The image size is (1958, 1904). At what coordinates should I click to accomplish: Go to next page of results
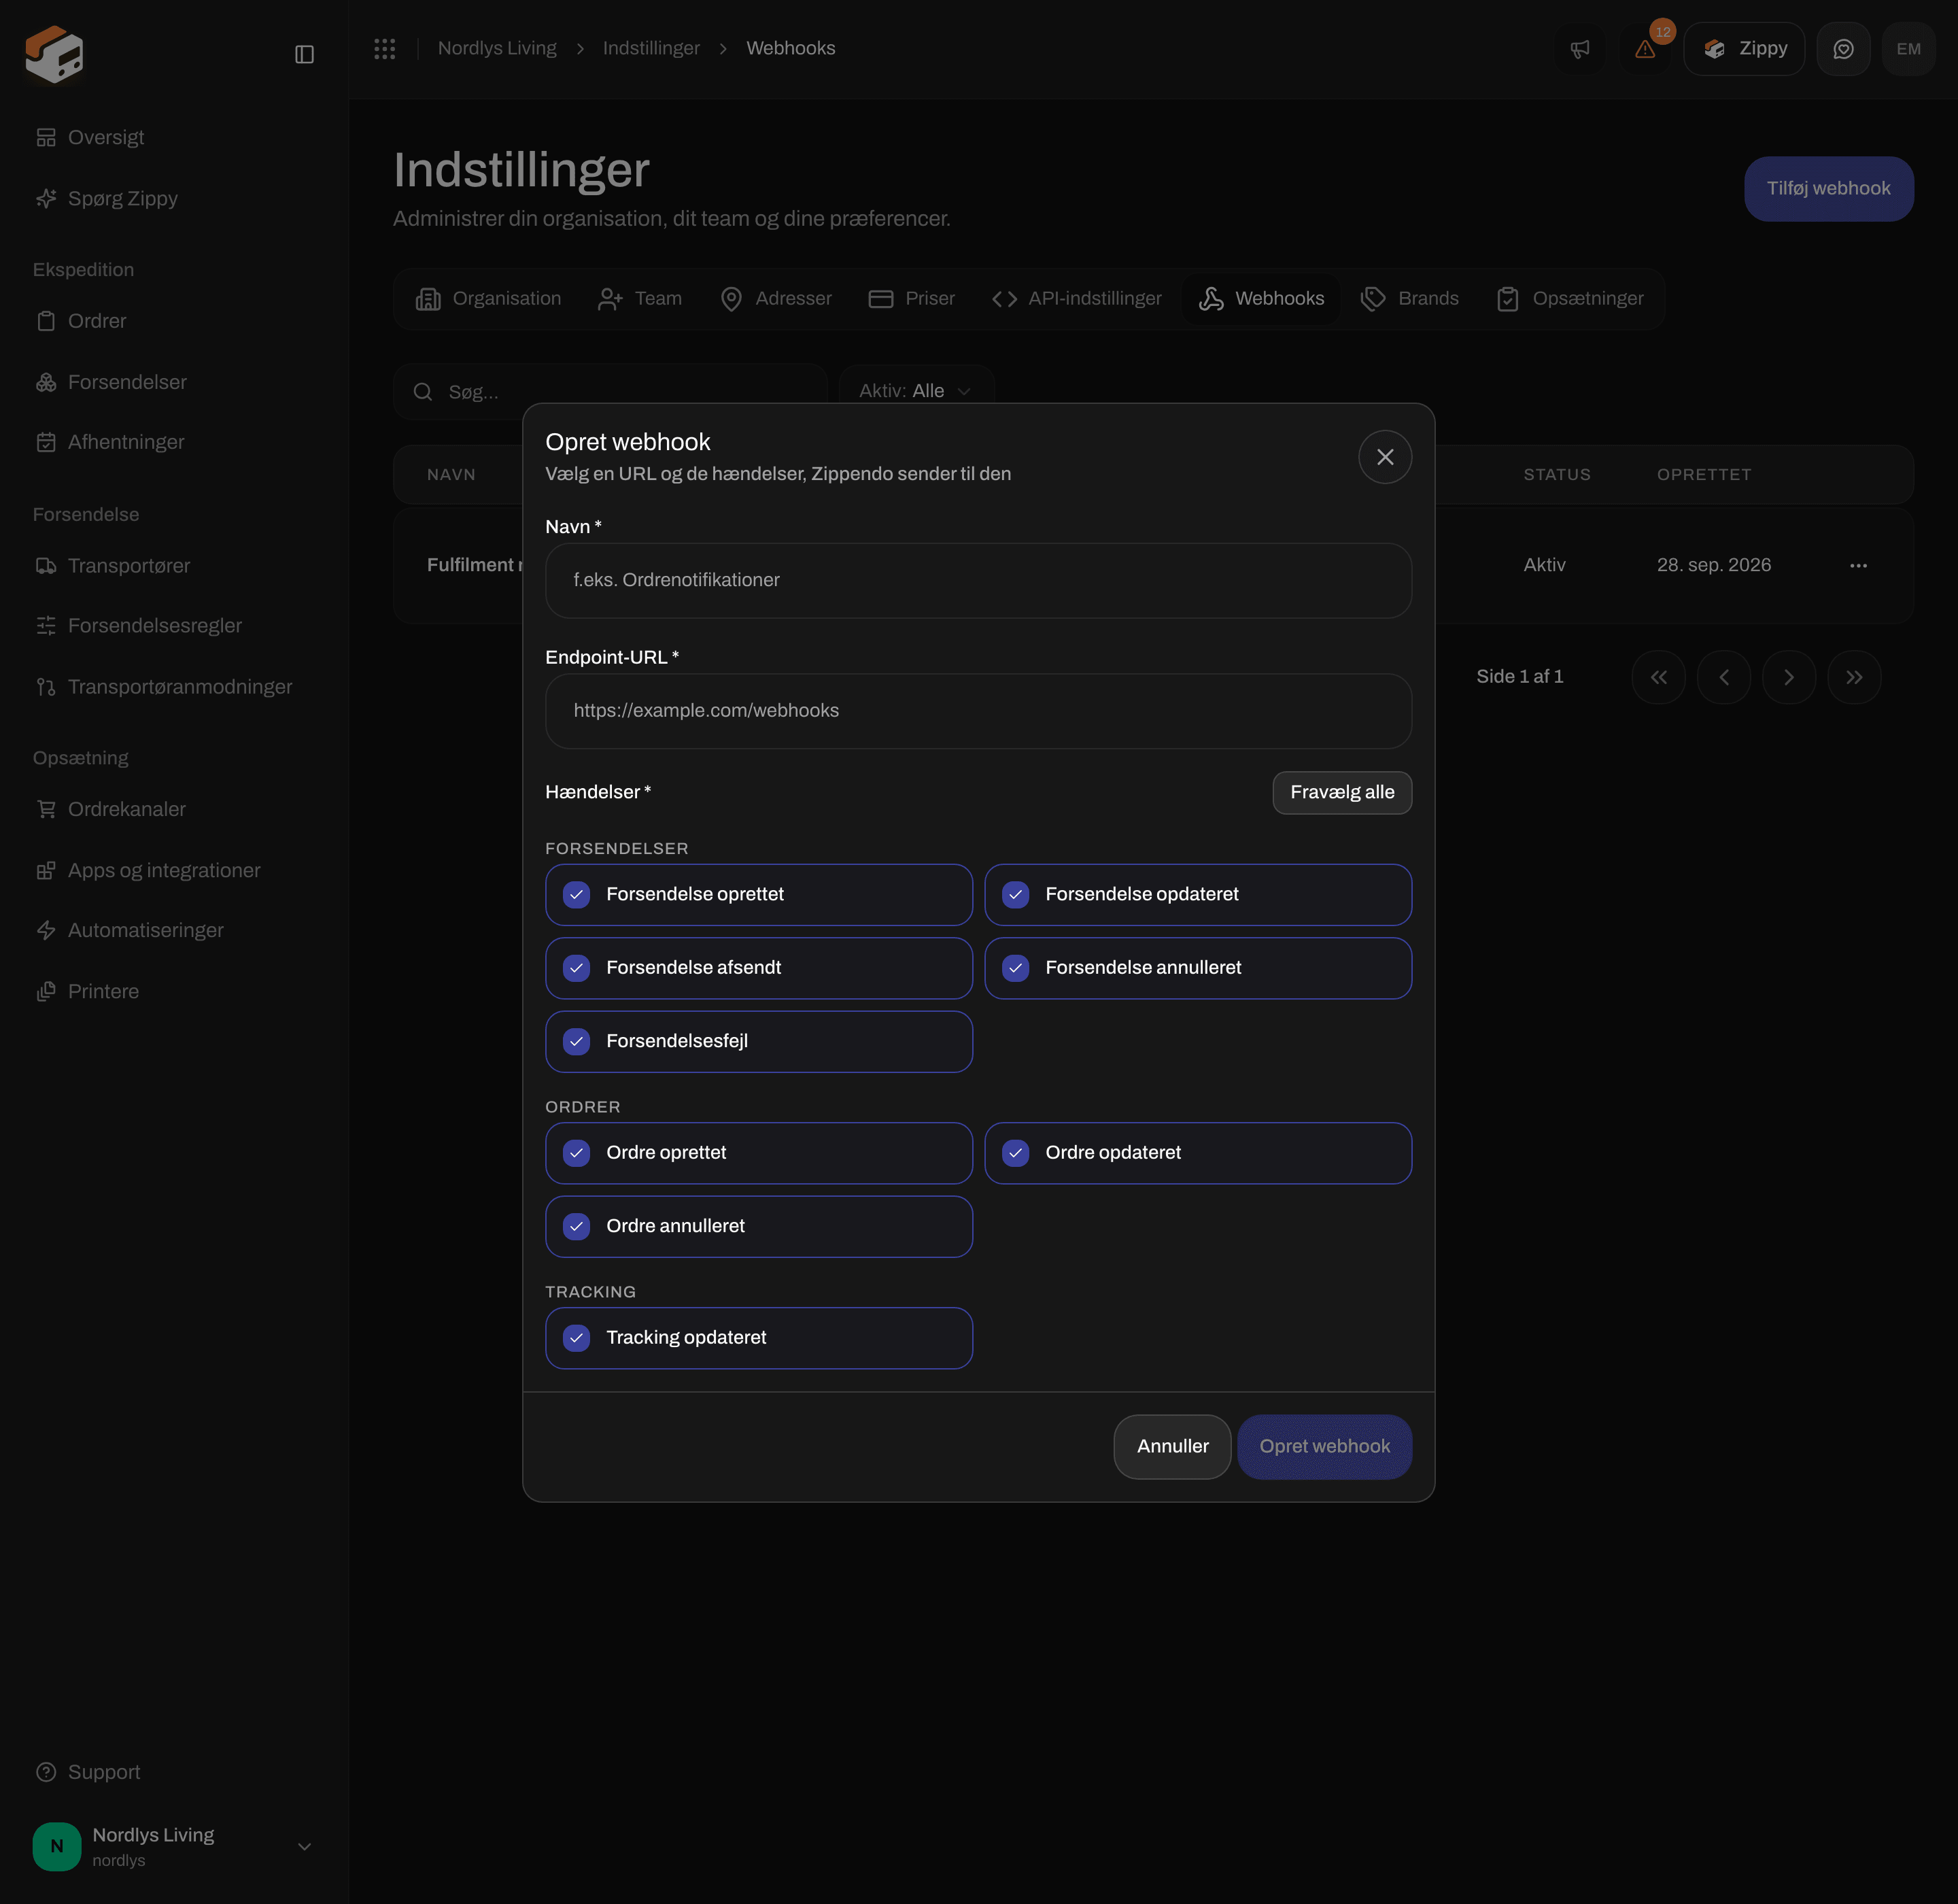[x=1789, y=677]
